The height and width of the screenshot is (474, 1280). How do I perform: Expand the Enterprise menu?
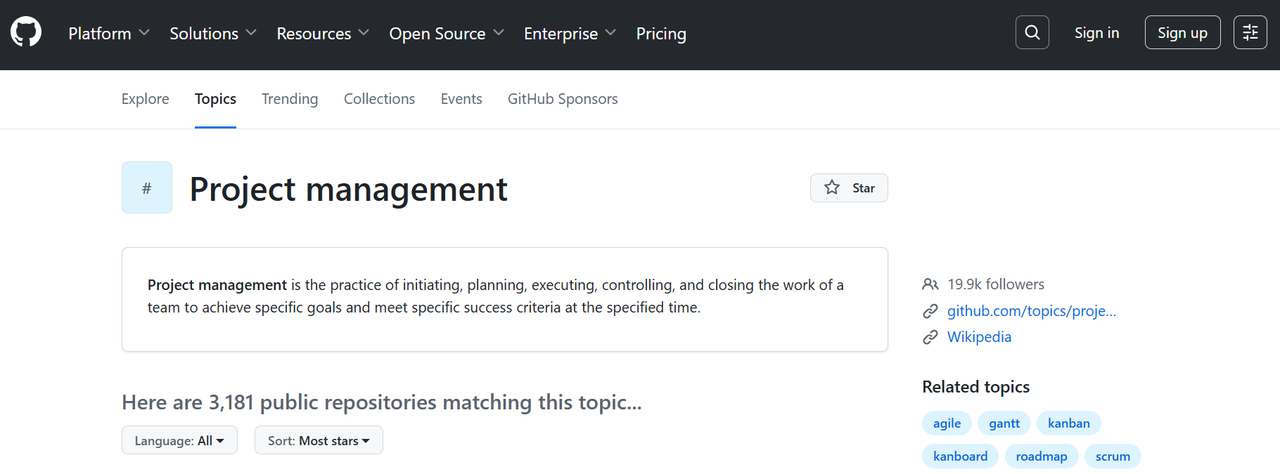570,33
